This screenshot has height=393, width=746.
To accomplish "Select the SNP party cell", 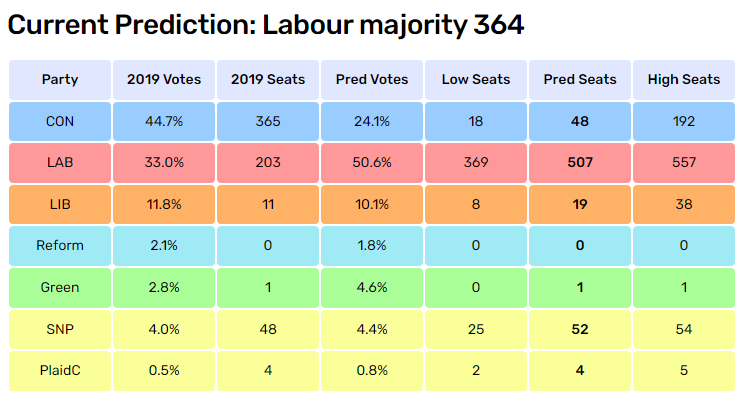I will click(x=60, y=329).
